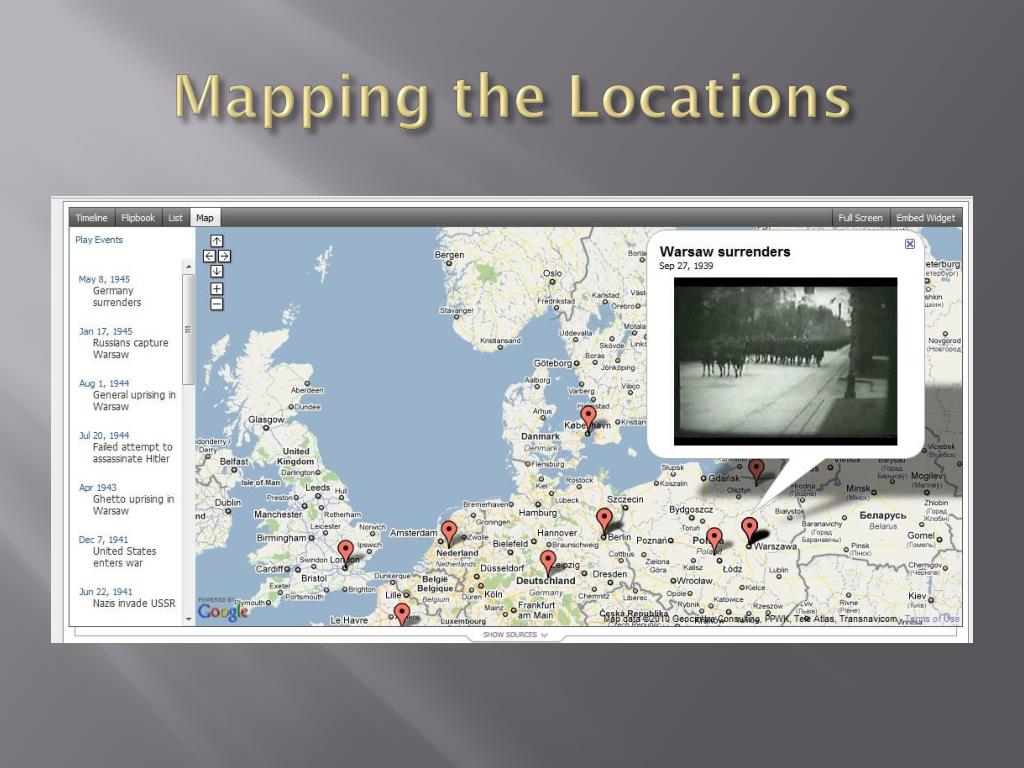Select the red map pin at Berlin

click(x=604, y=522)
